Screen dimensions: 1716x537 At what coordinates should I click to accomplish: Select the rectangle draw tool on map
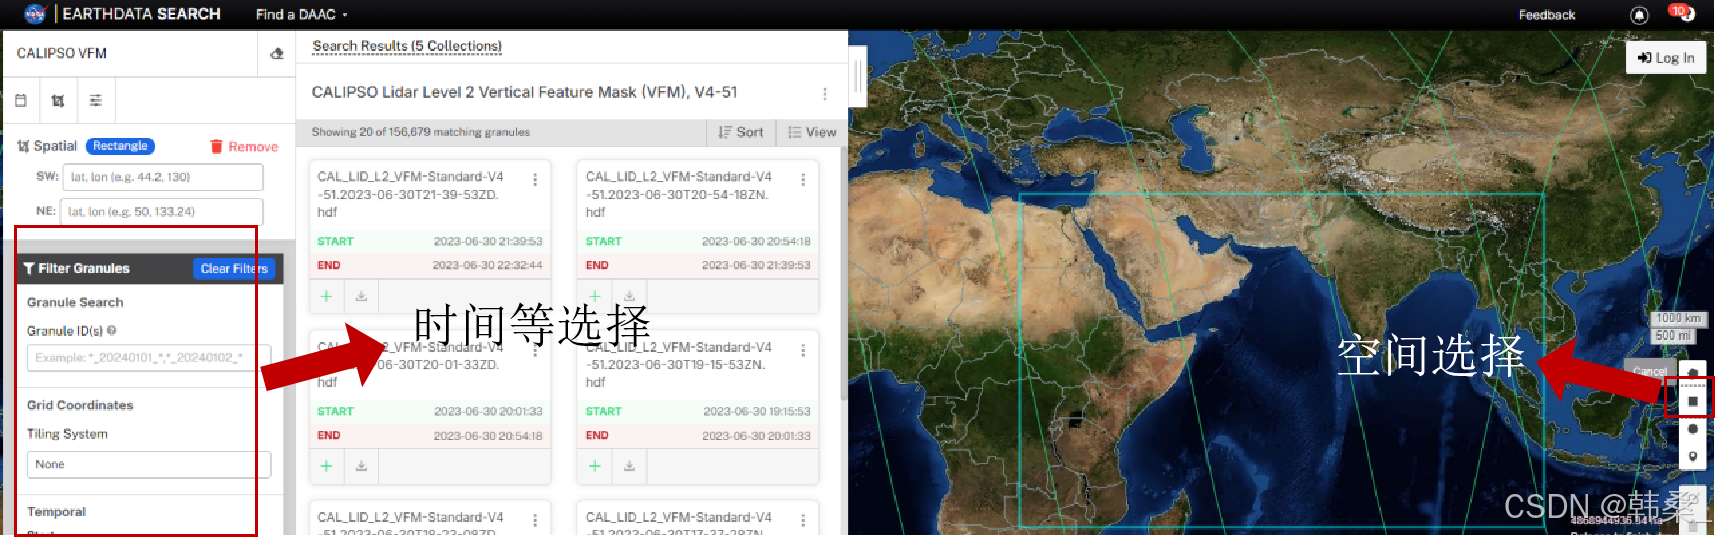point(1692,401)
